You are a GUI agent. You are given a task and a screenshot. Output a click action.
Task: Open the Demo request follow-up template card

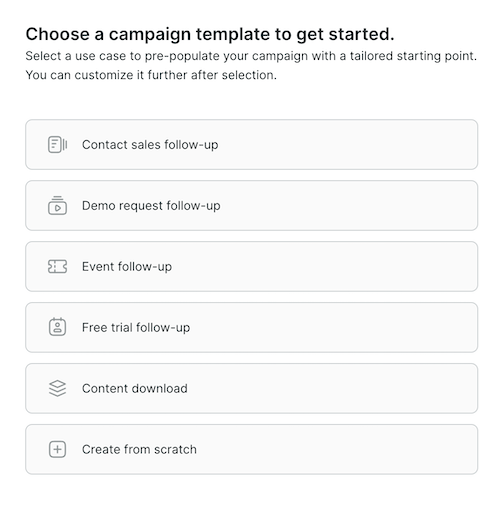click(x=252, y=206)
